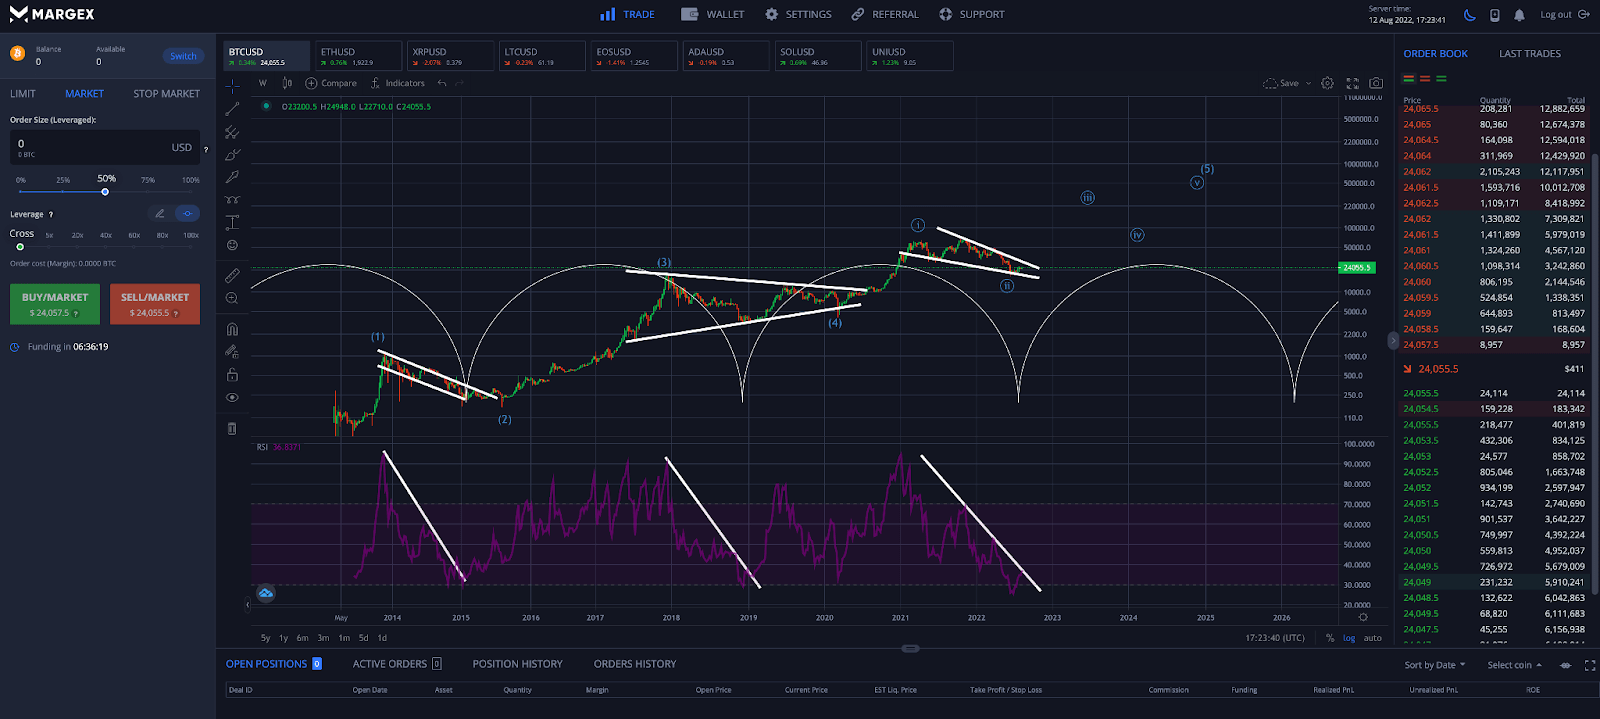Open chart settings gear icon
The image size is (1600, 719).
pyautogui.click(x=1327, y=83)
